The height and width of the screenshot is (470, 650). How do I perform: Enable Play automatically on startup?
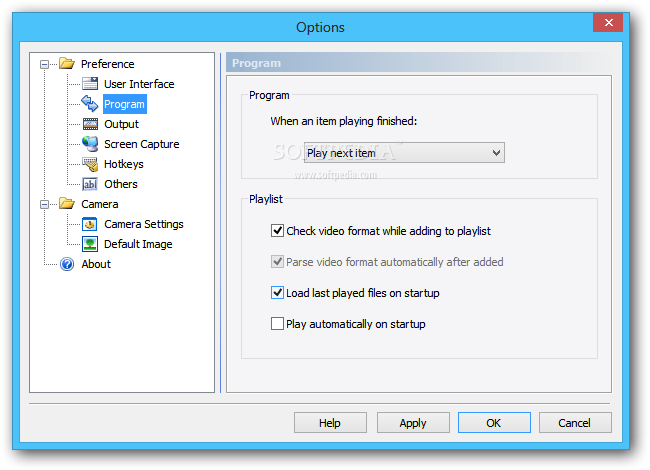pyautogui.click(x=278, y=324)
